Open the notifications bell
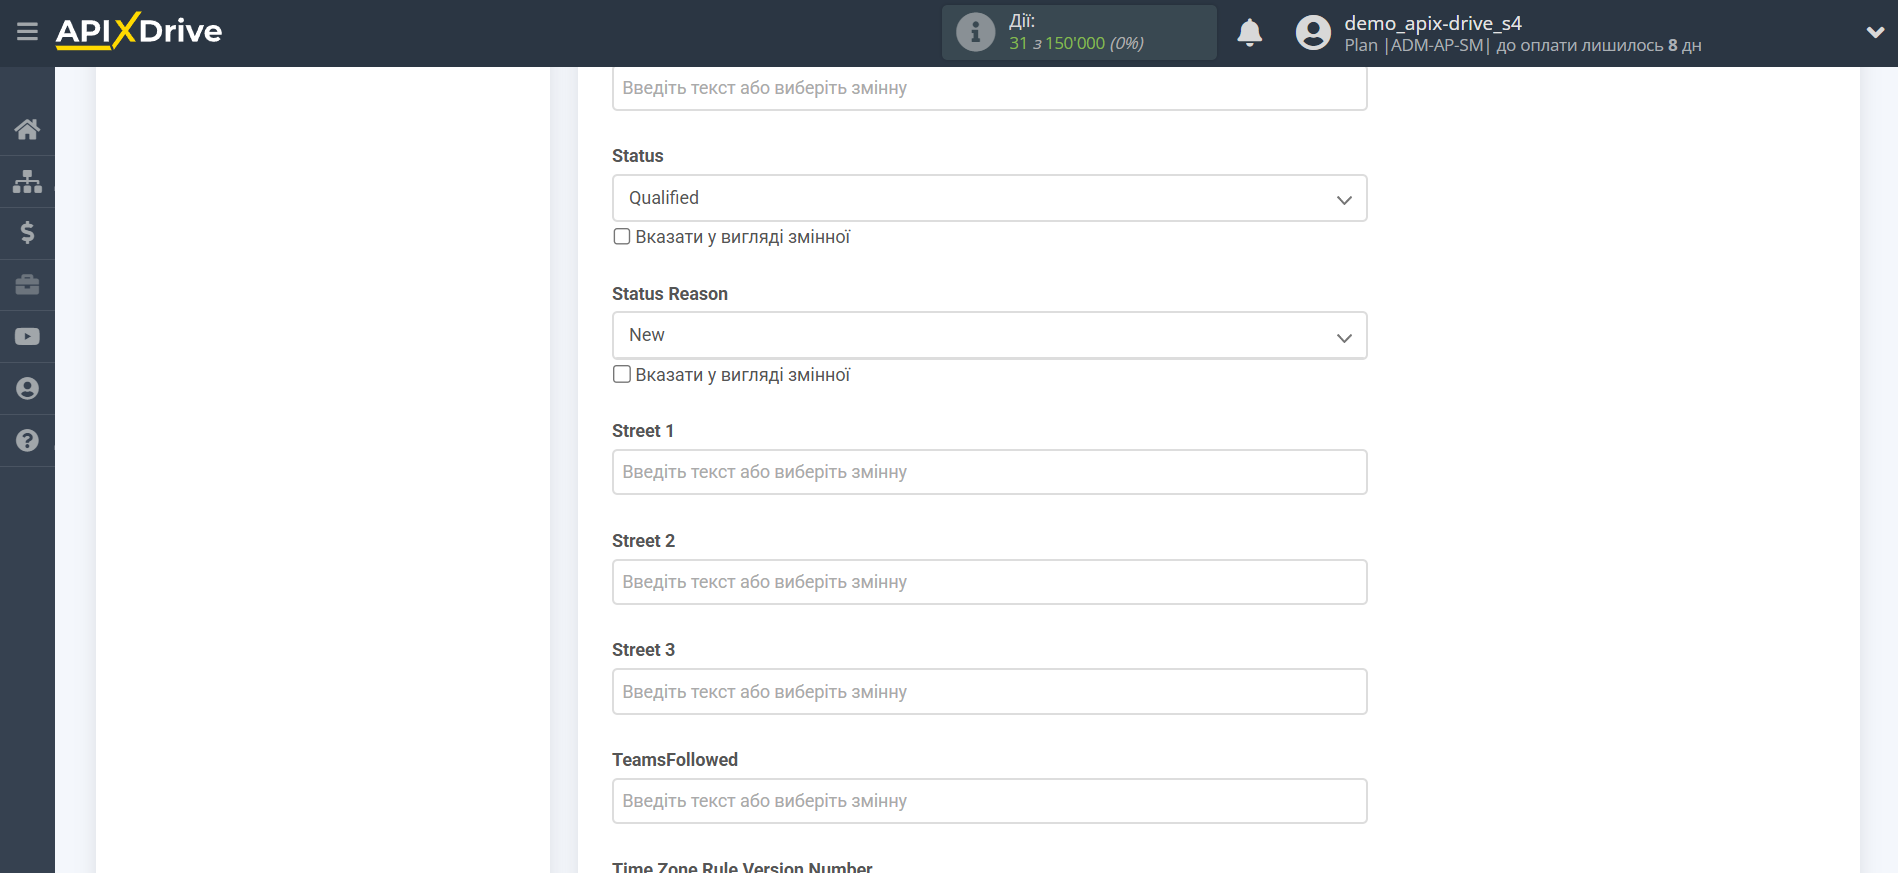This screenshot has height=873, width=1898. click(1249, 33)
